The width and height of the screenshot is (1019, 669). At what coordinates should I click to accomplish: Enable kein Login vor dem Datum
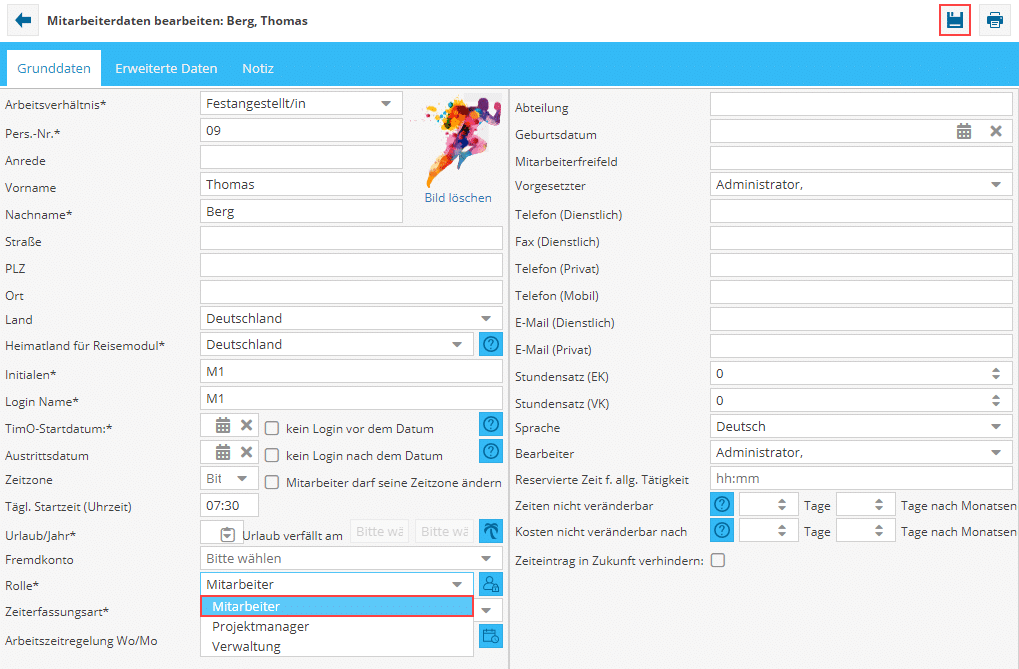click(x=272, y=428)
